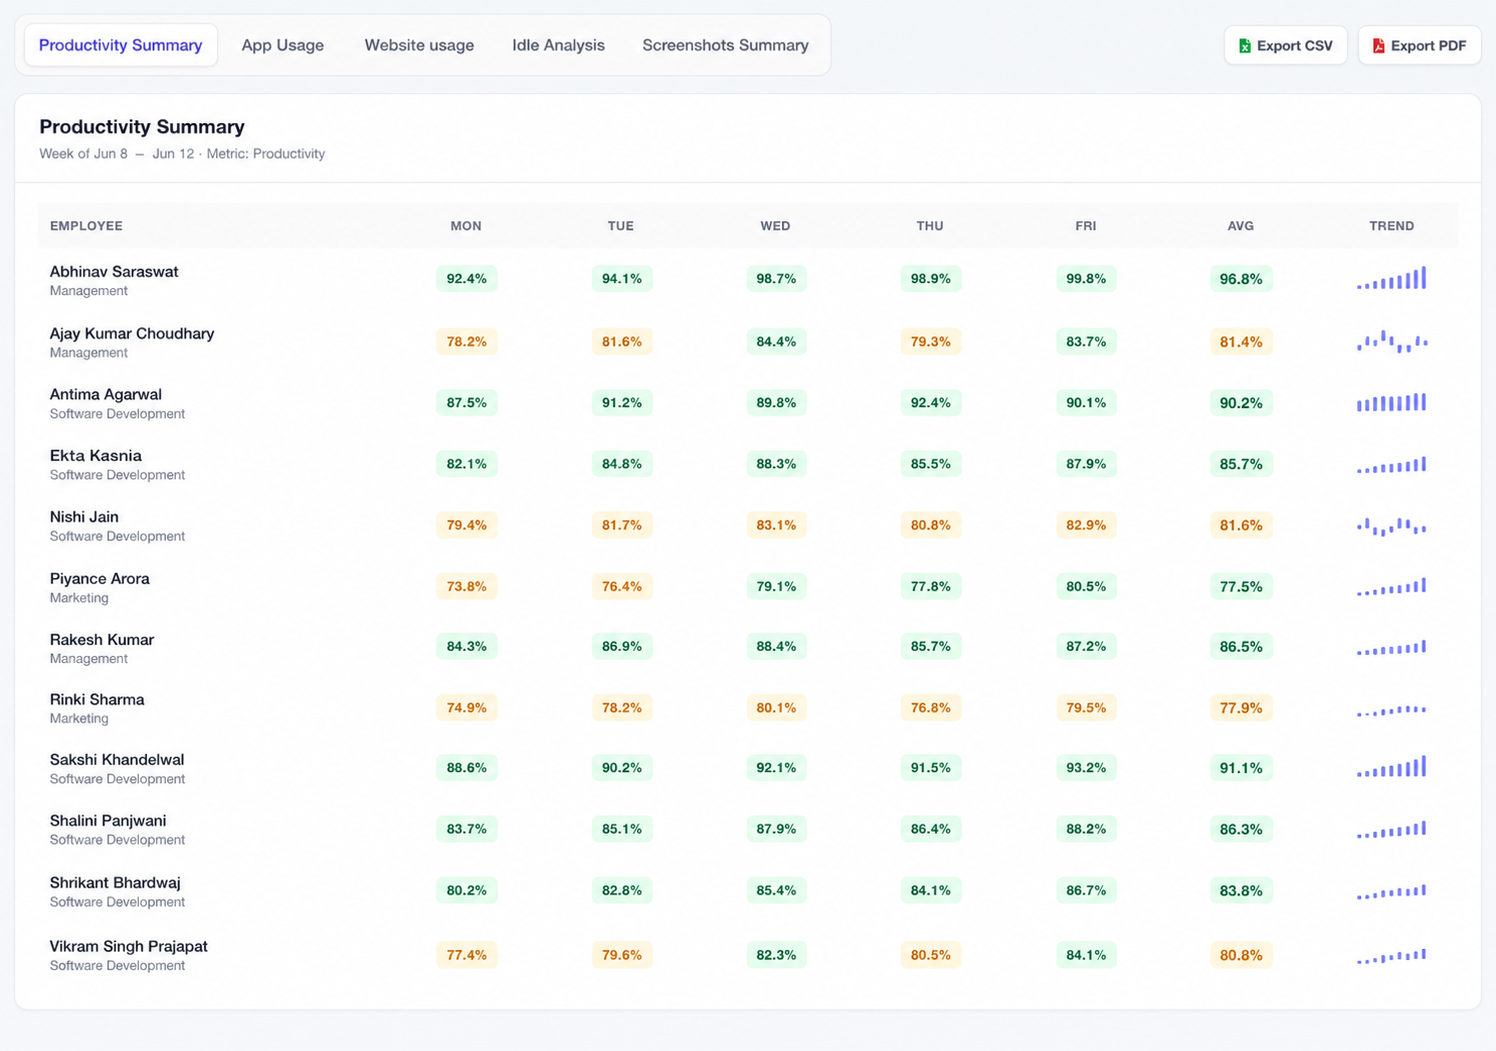Click Ekta Kasnia's trend sparkline
The image size is (1496, 1051).
point(1391,464)
